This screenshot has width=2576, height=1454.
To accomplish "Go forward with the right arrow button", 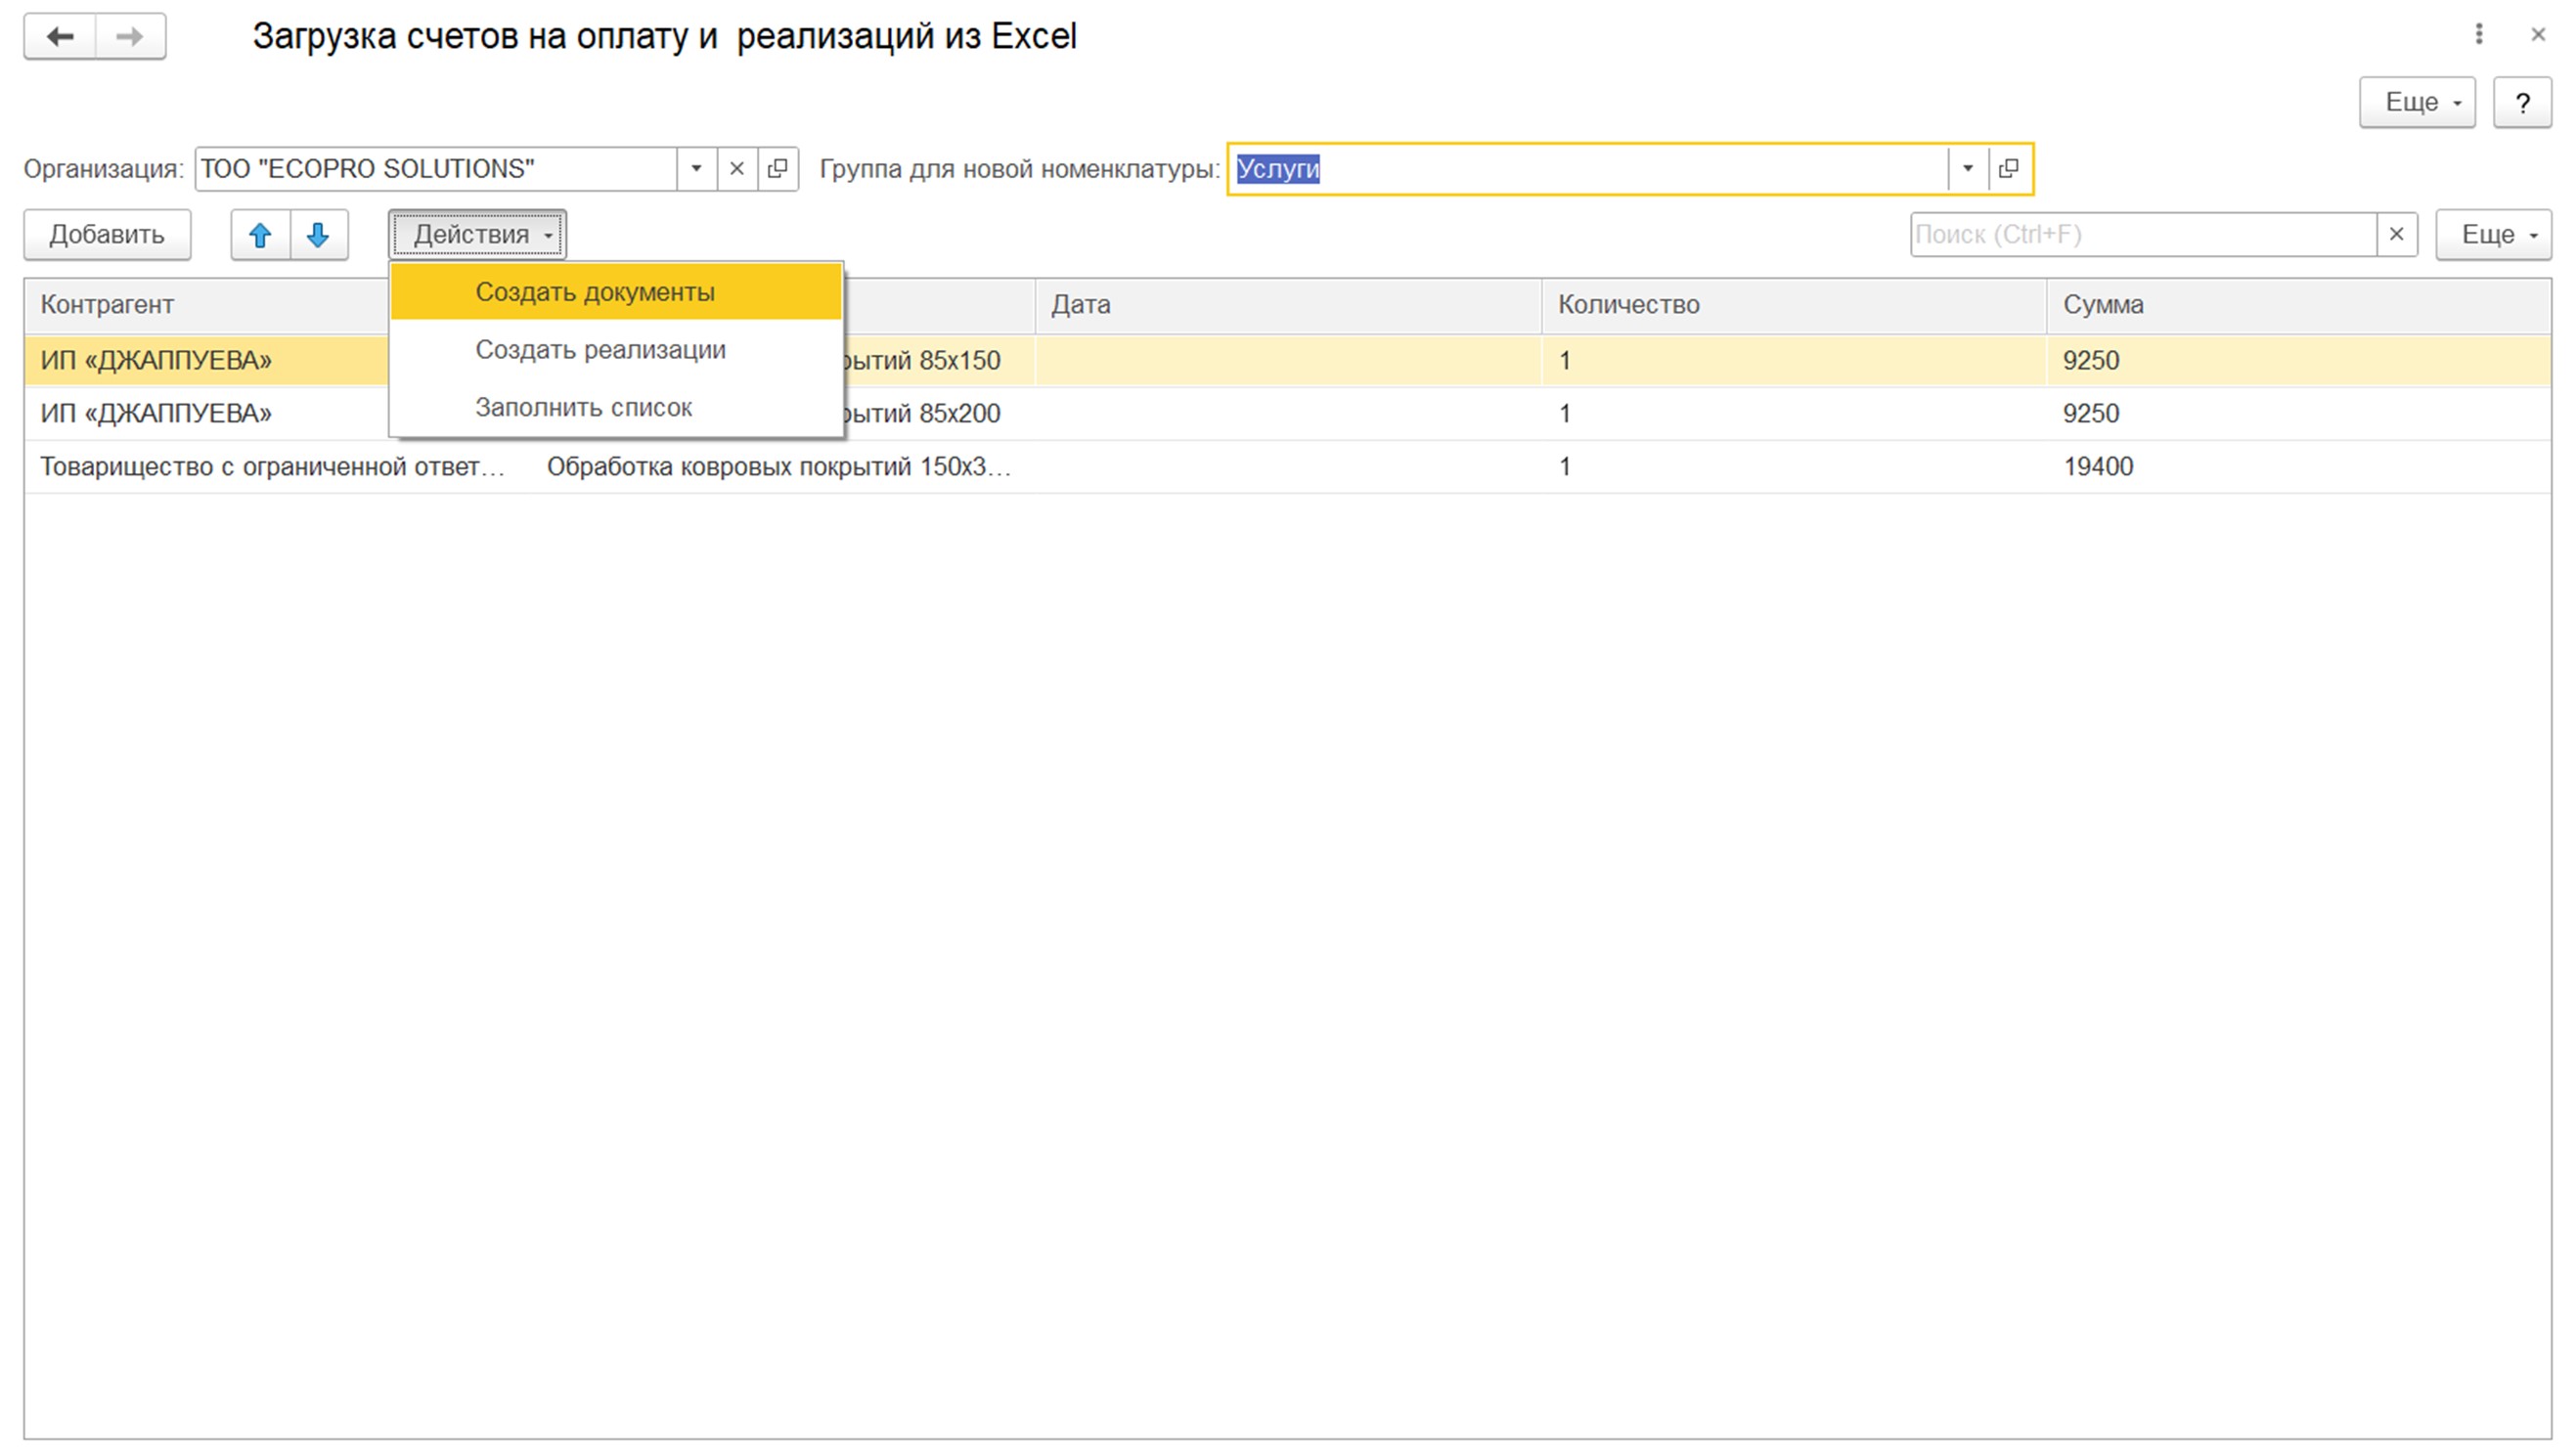I will (x=131, y=37).
